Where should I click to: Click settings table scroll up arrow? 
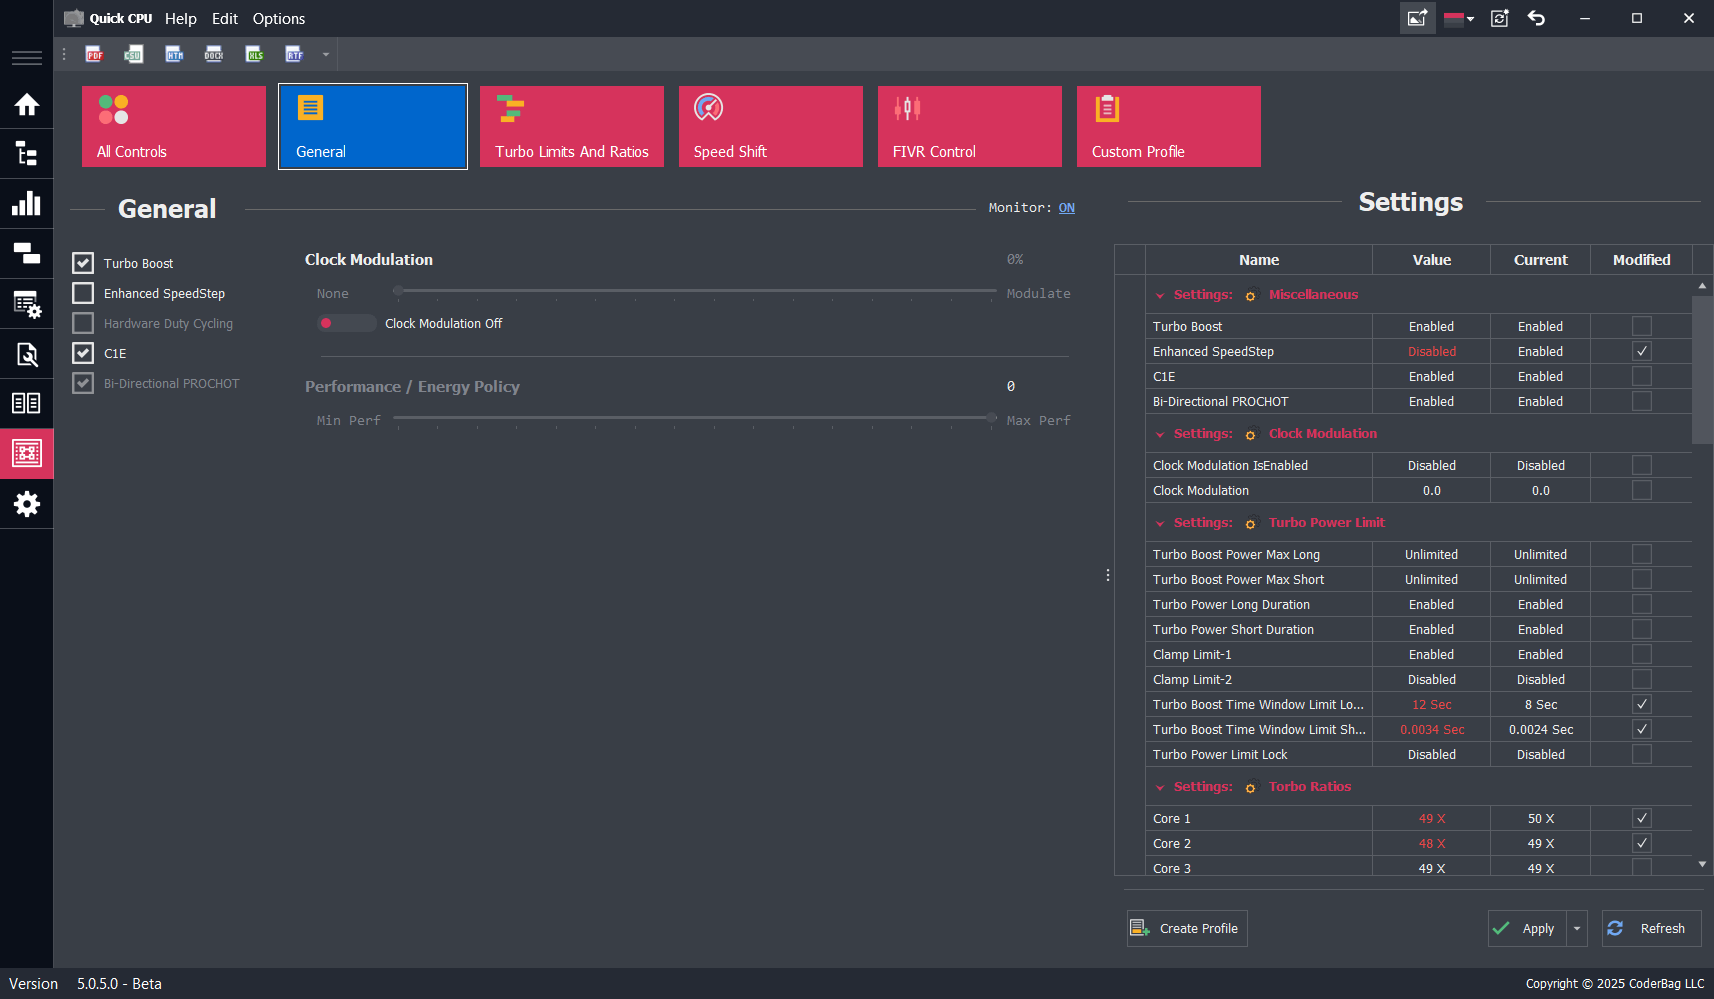[x=1703, y=286]
